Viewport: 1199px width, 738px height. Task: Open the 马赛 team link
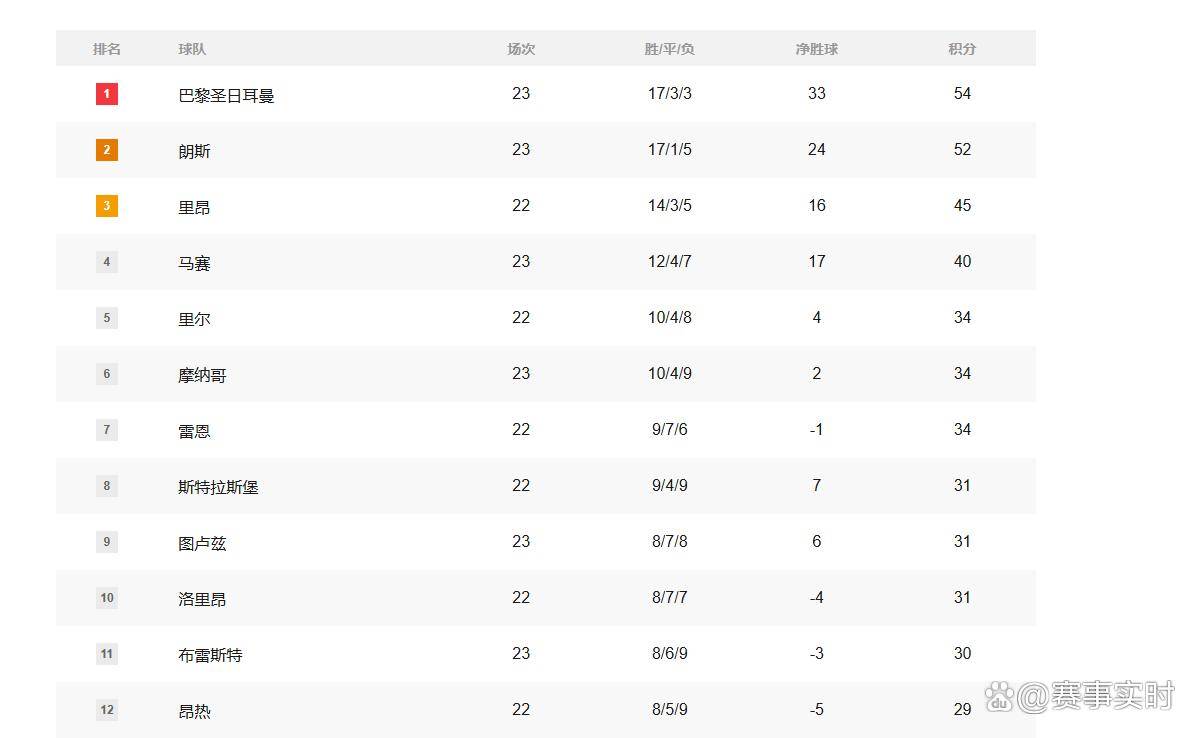(x=194, y=264)
